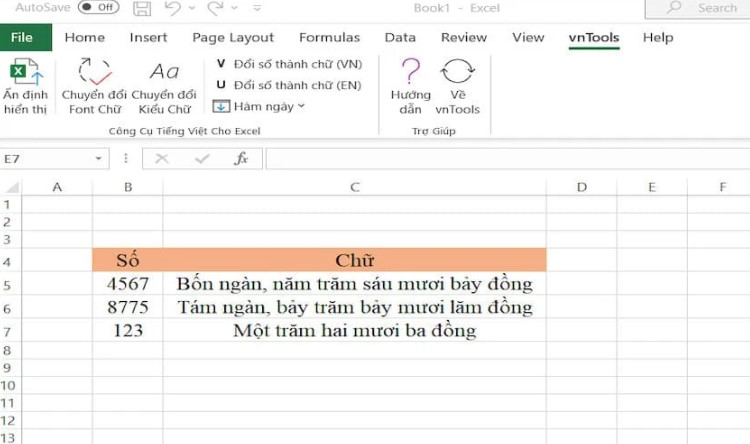Click the formula bar Cancel X icon
The height and width of the screenshot is (444, 750).
tap(162, 159)
